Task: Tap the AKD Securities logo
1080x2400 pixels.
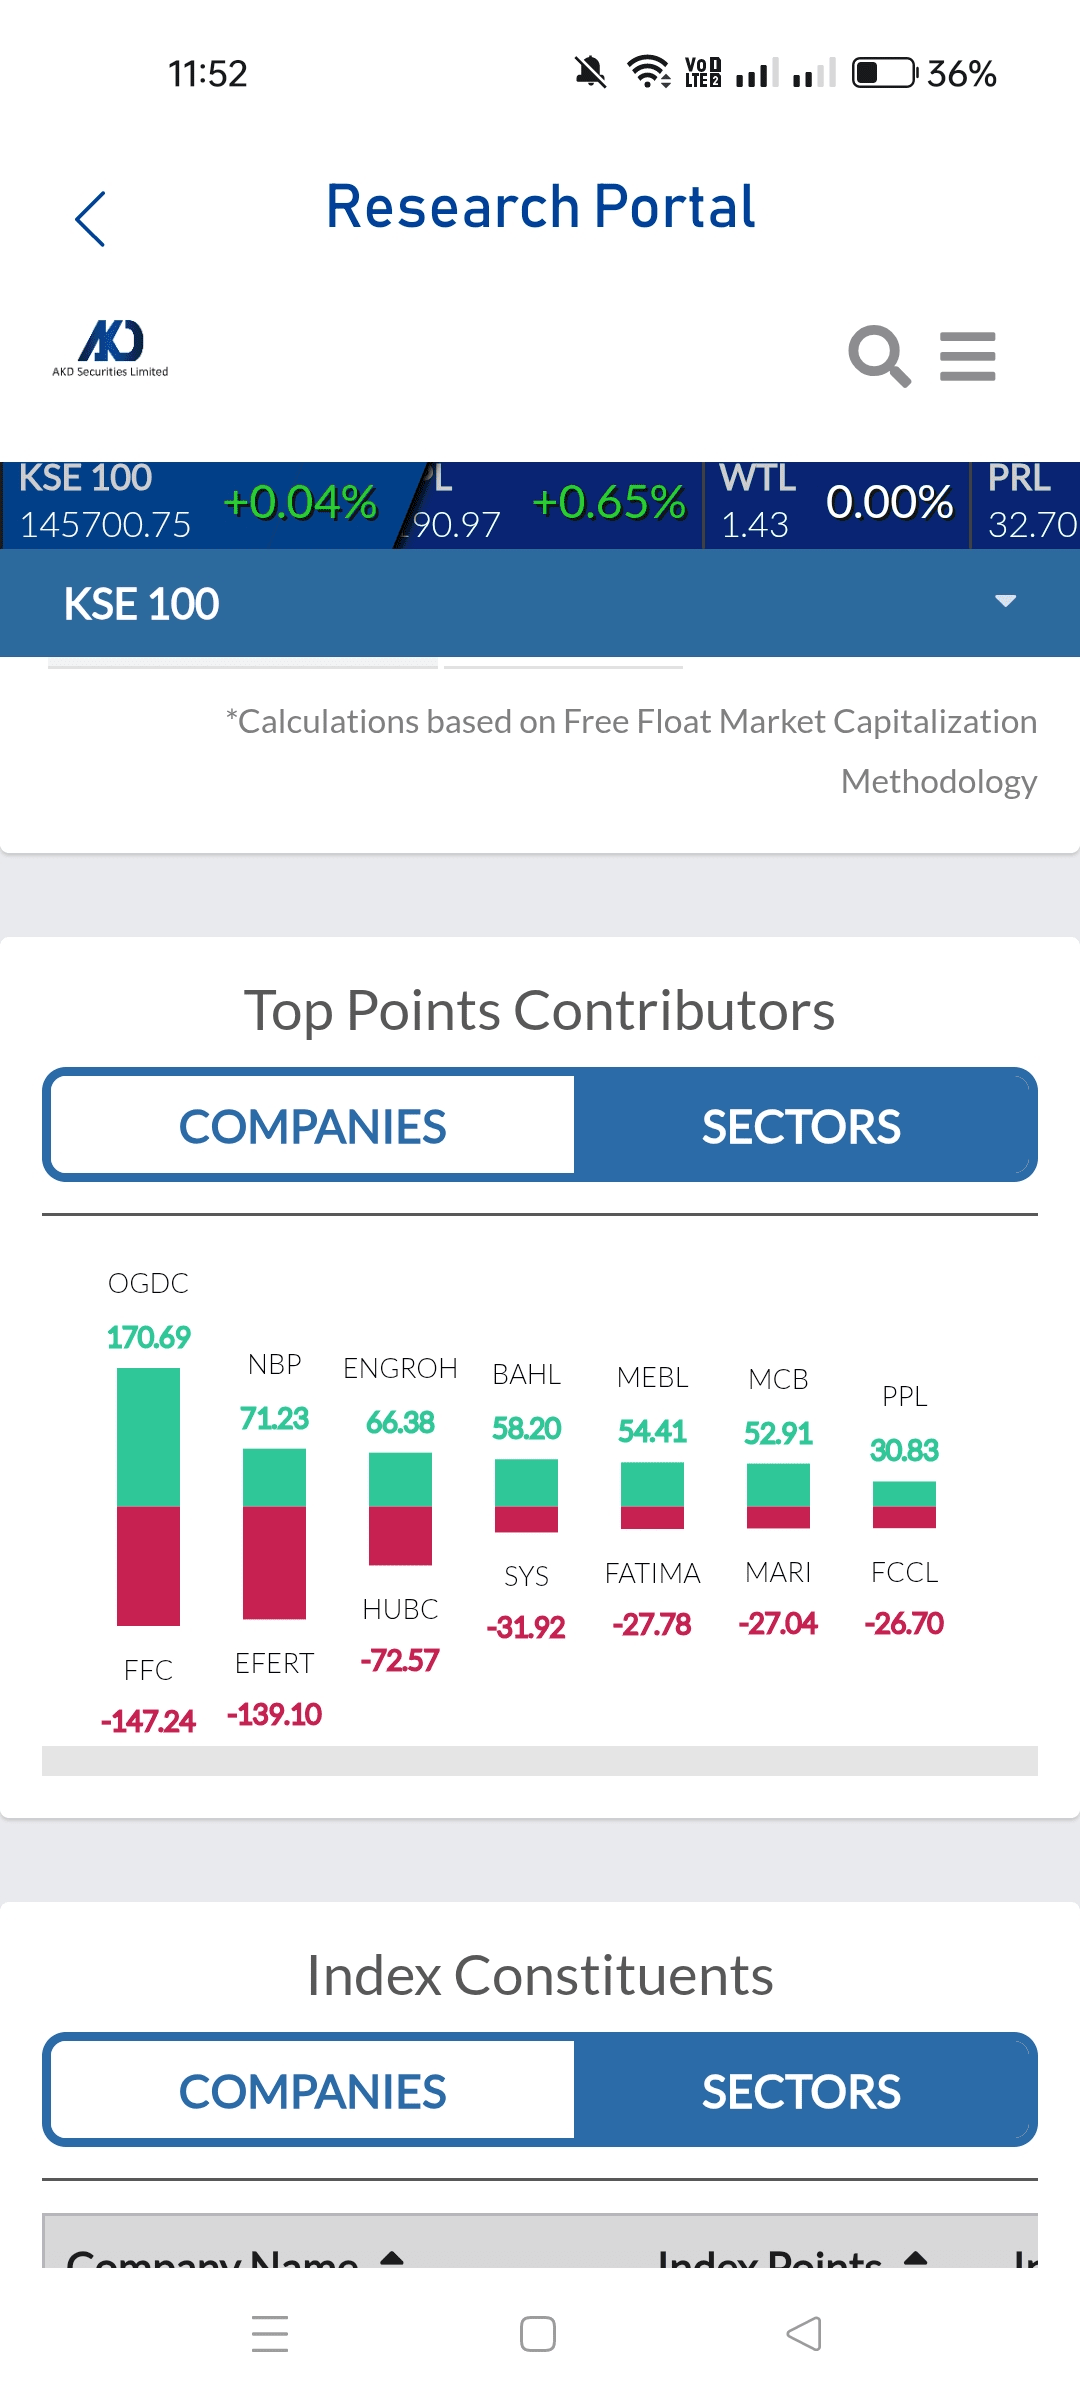Action: 111,348
